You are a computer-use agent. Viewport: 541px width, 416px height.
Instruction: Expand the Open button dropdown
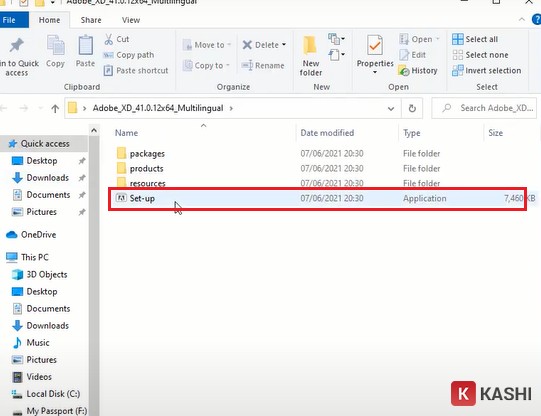(437, 39)
